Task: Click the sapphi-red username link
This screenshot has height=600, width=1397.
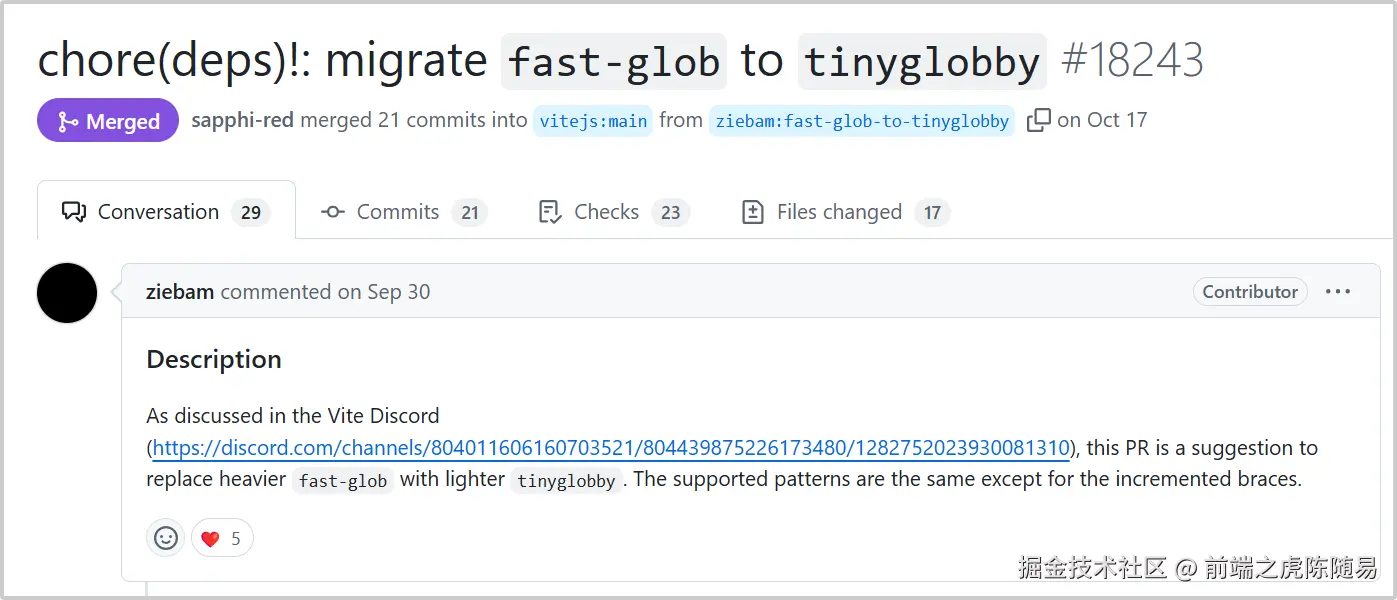Action: click(242, 120)
